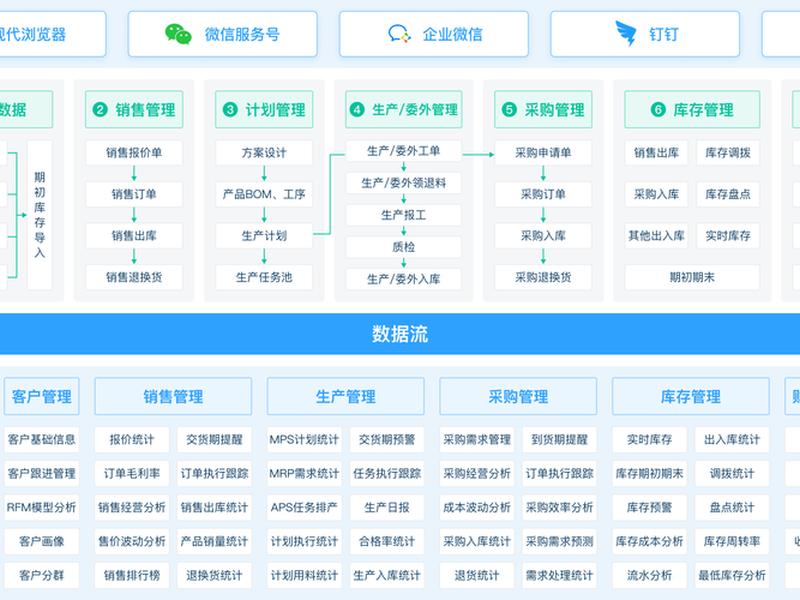
Task: Click the MPS计划统计 item
Action: click(x=304, y=439)
